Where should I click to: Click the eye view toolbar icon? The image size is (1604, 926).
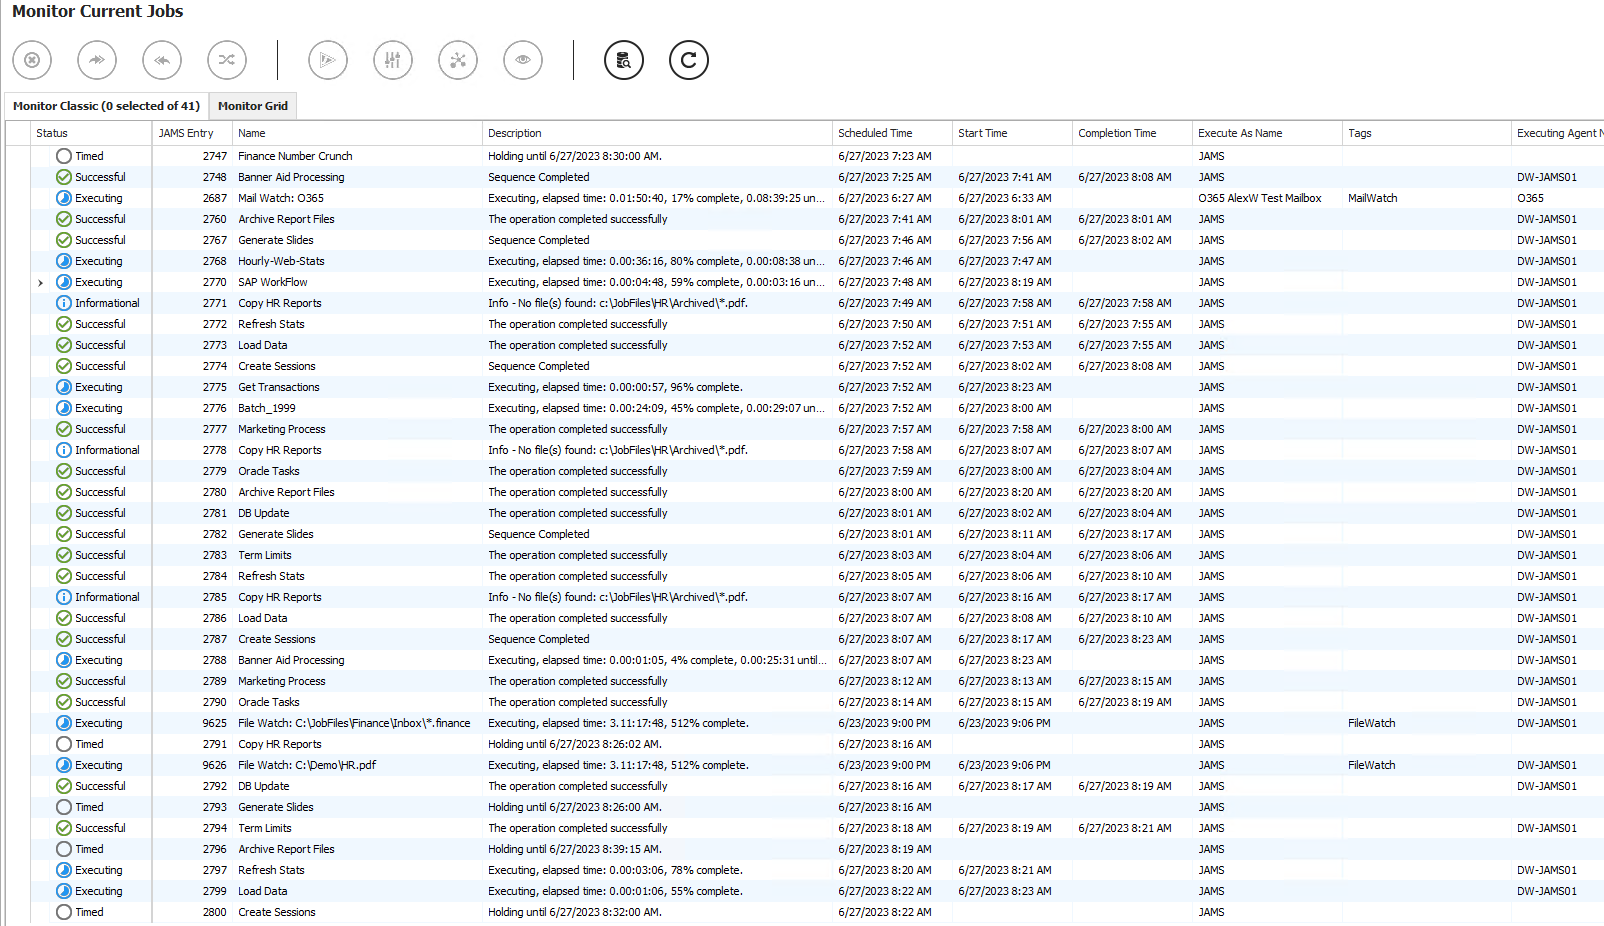tap(523, 60)
